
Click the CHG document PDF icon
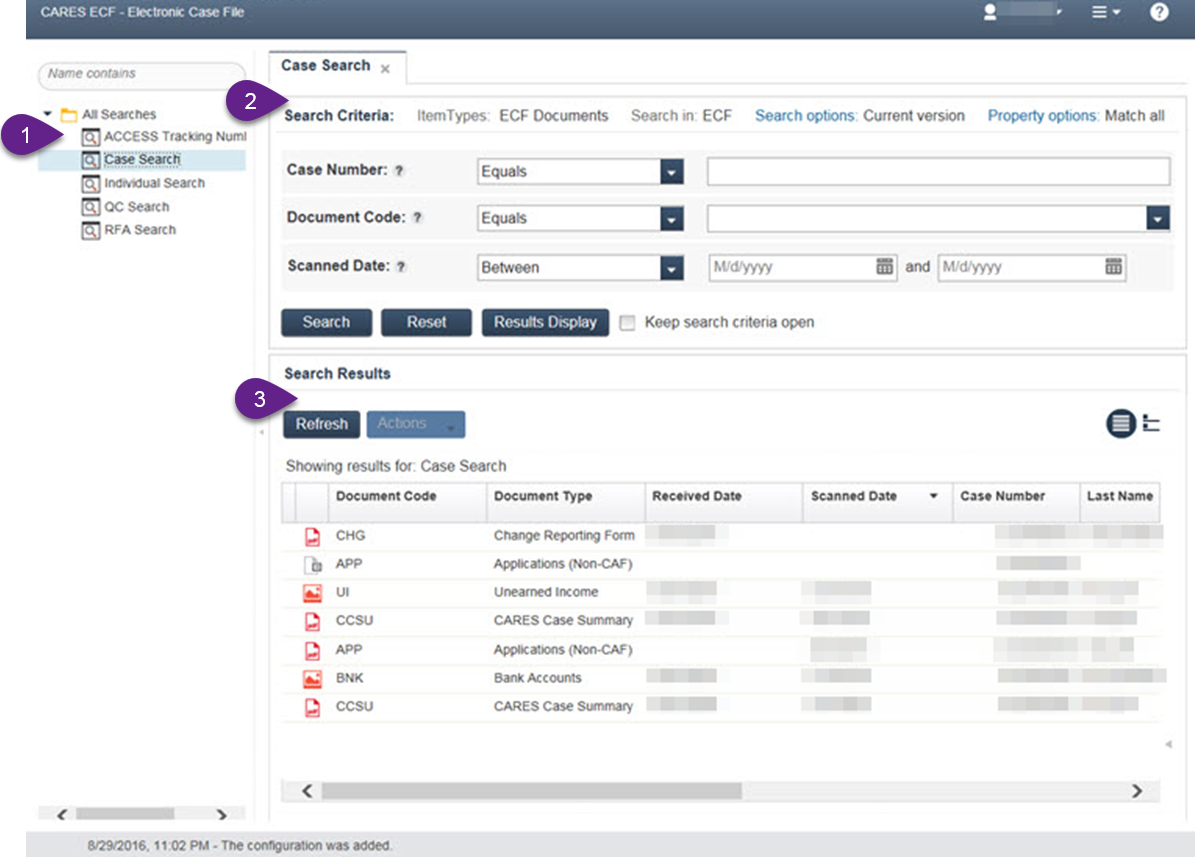[x=312, y=537]
